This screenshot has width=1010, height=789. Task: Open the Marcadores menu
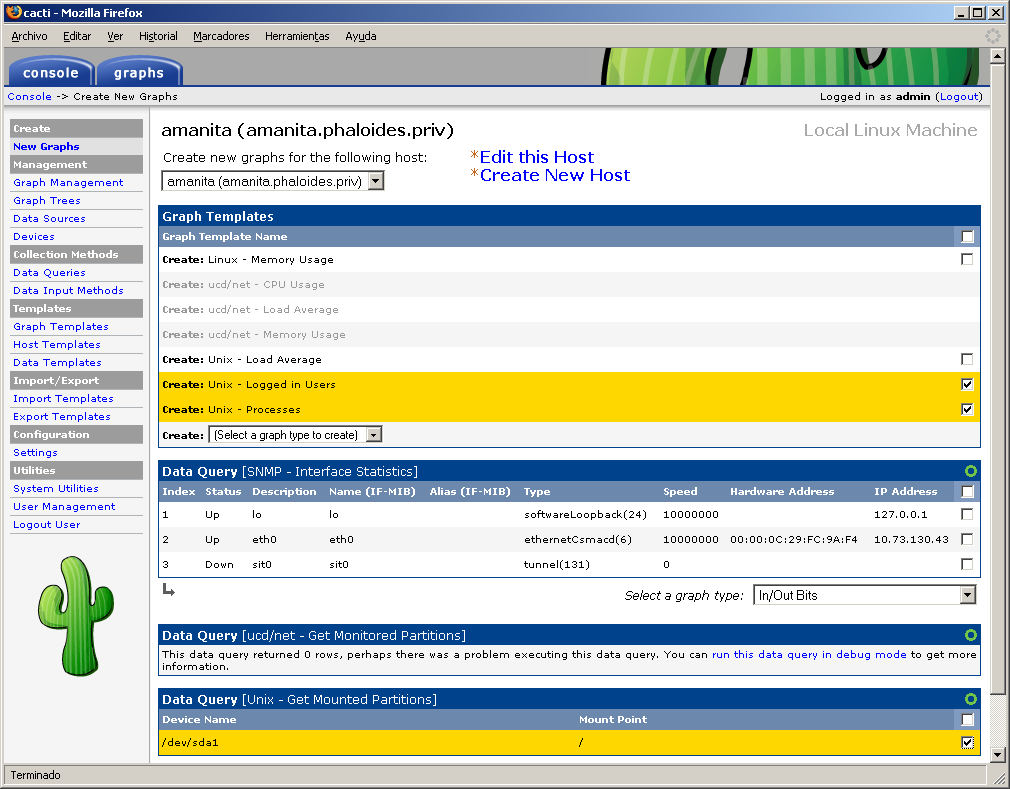click(x=221, y=36)
